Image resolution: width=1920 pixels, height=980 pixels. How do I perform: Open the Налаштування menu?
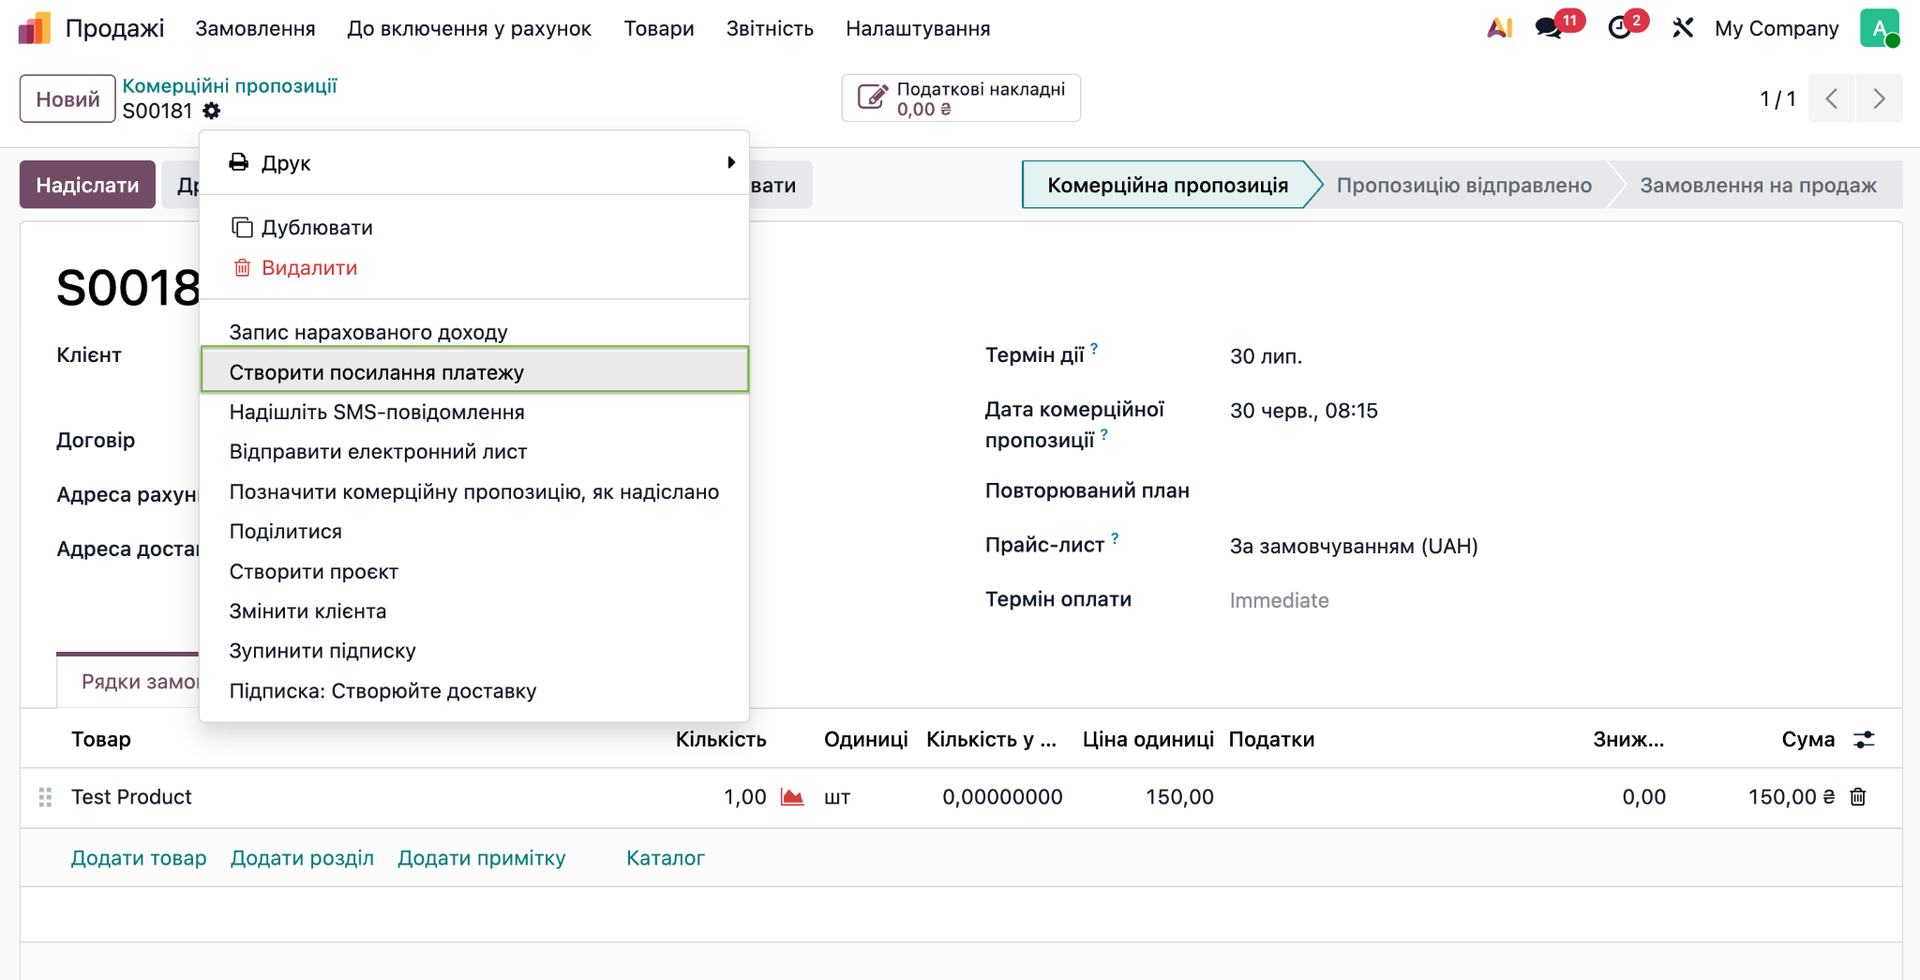click(918, 29)
